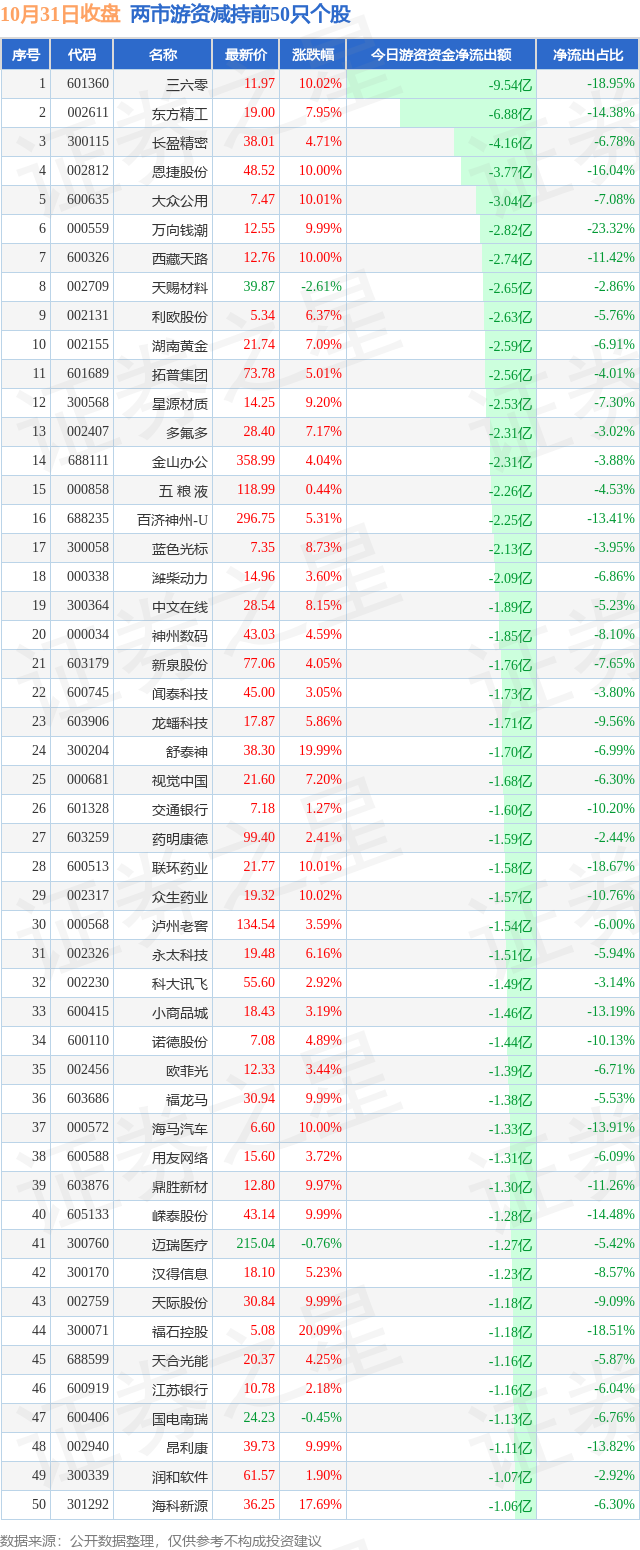This screenshot has height=1550, width=640.
Task: Click stock name 用友网络
Action: tap(180, 1157)
